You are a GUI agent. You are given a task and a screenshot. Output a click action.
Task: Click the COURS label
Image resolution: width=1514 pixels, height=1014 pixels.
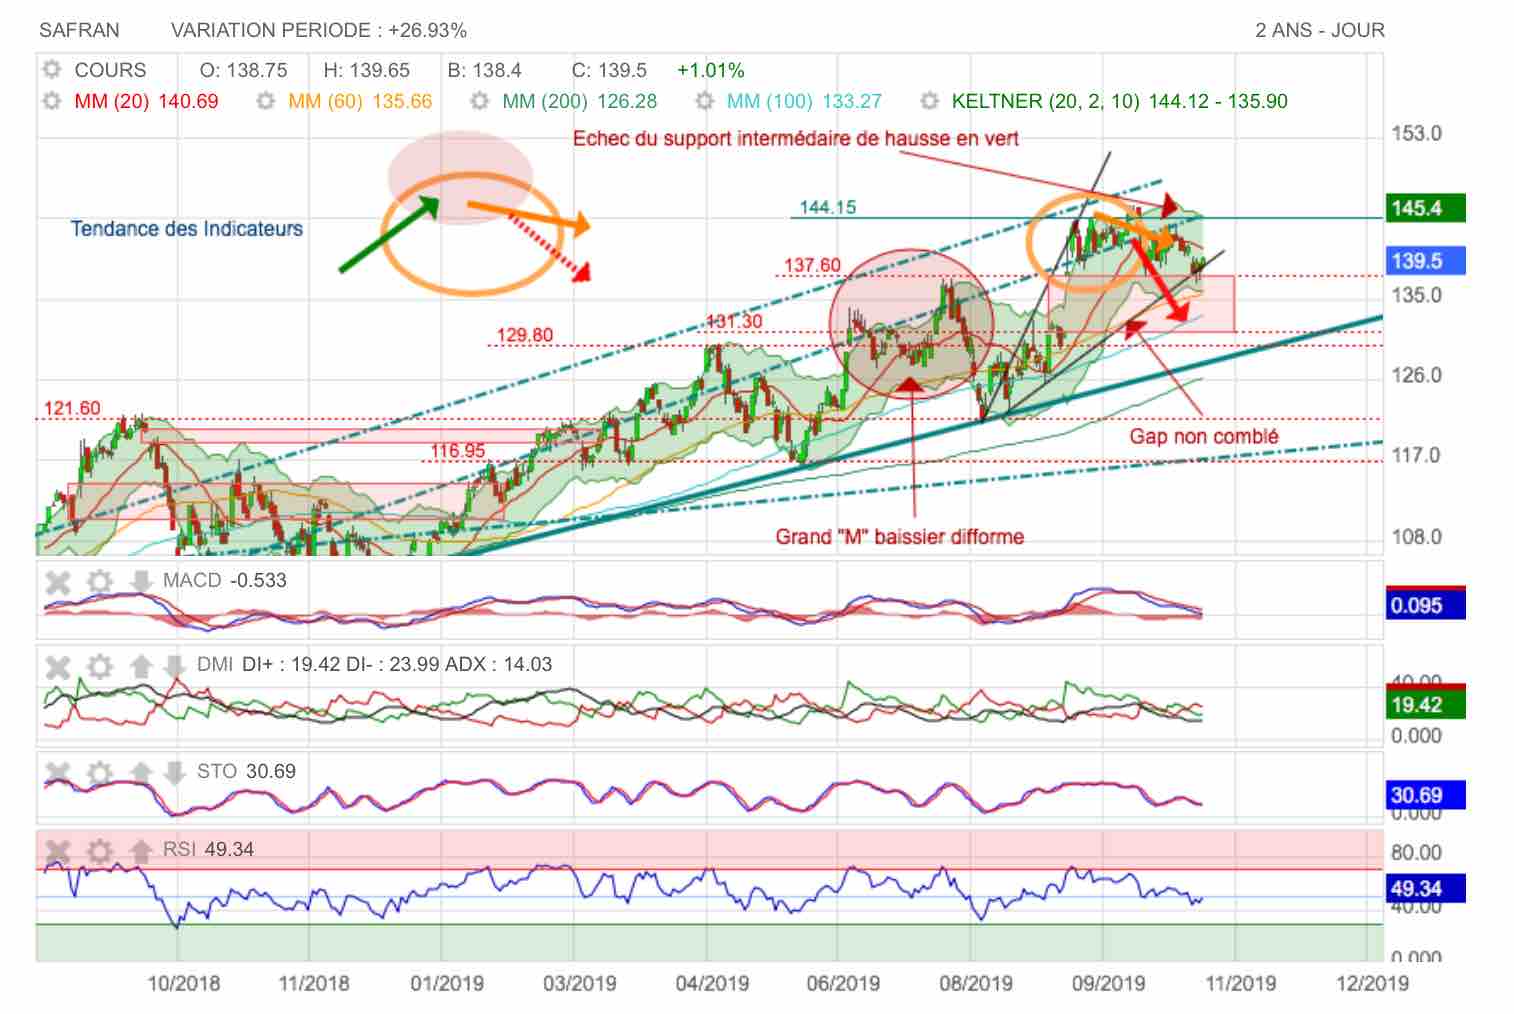(x=110, y=70)
